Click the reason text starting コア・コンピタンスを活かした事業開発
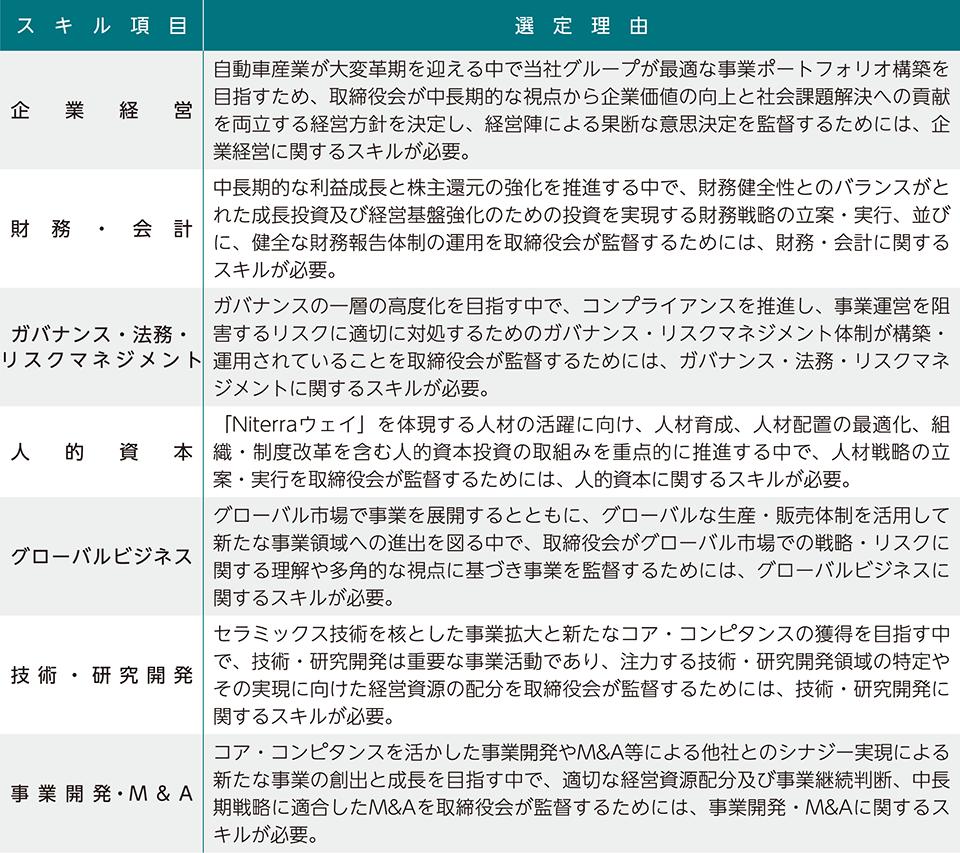Screen dimensions: 960x853 tap(581, 794)
